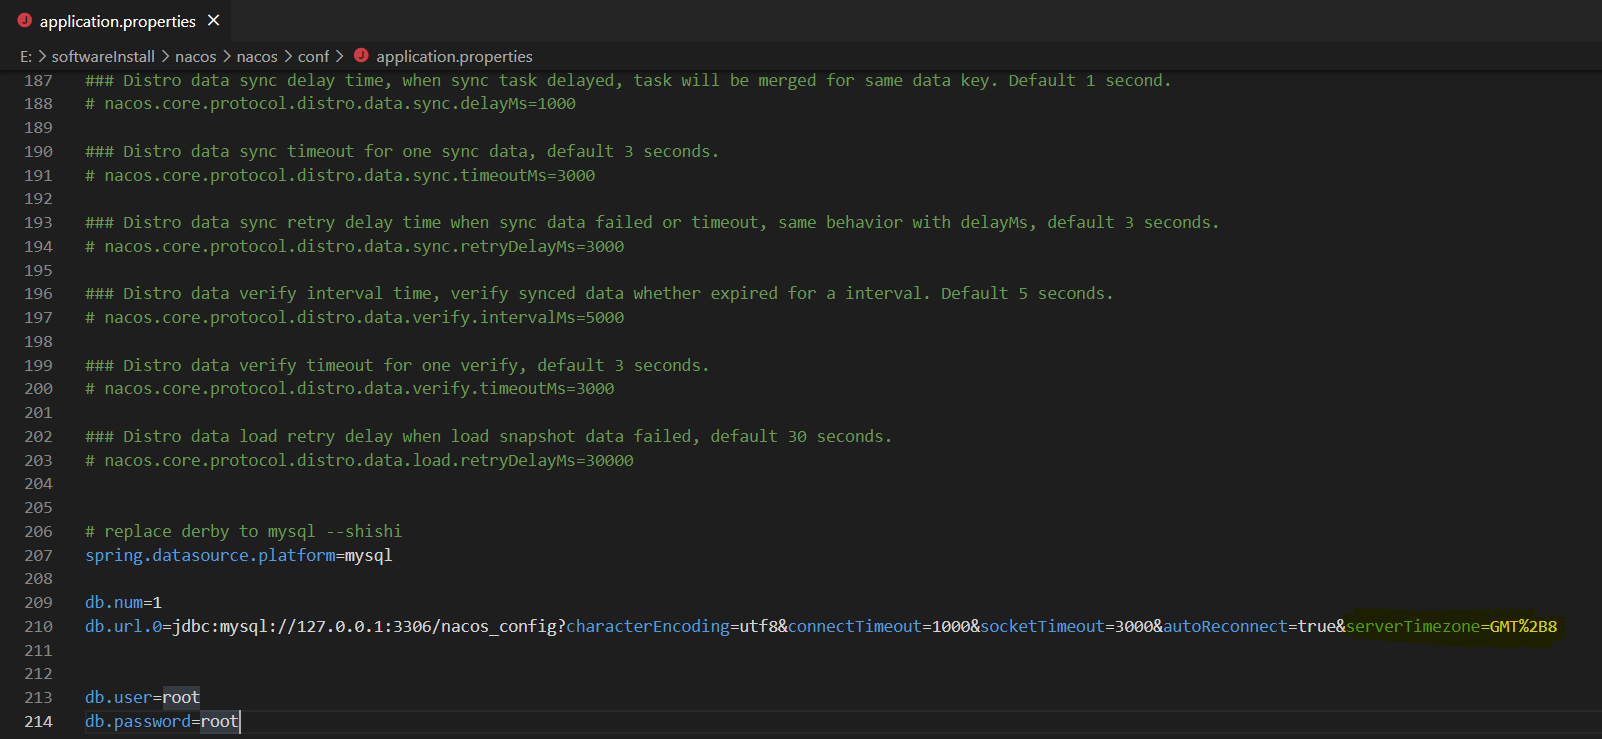Screen dimensions: 1602x739
Task: Open the conf breadcrumb folder
Action: coord(313,57)
